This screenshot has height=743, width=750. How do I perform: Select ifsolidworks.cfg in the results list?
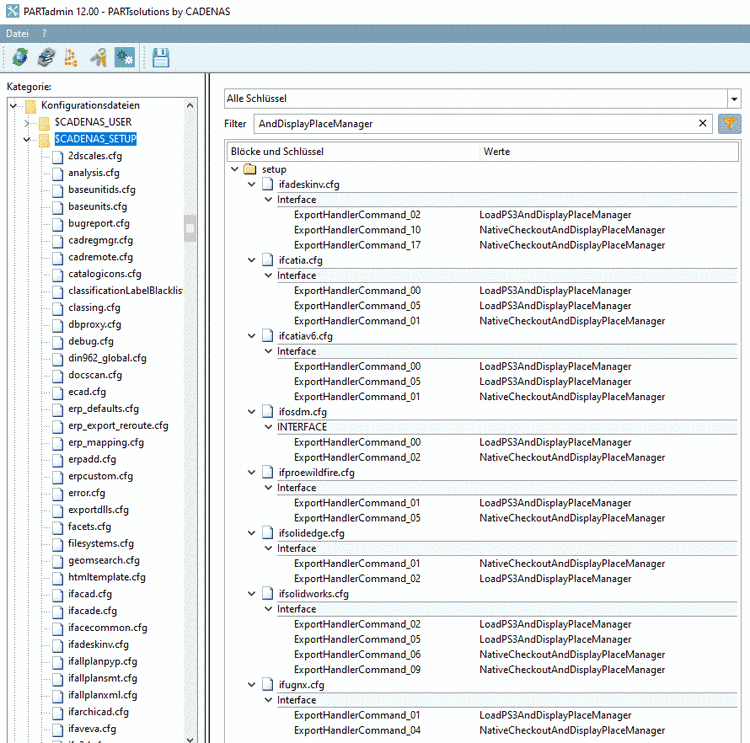tap(313, 594)
